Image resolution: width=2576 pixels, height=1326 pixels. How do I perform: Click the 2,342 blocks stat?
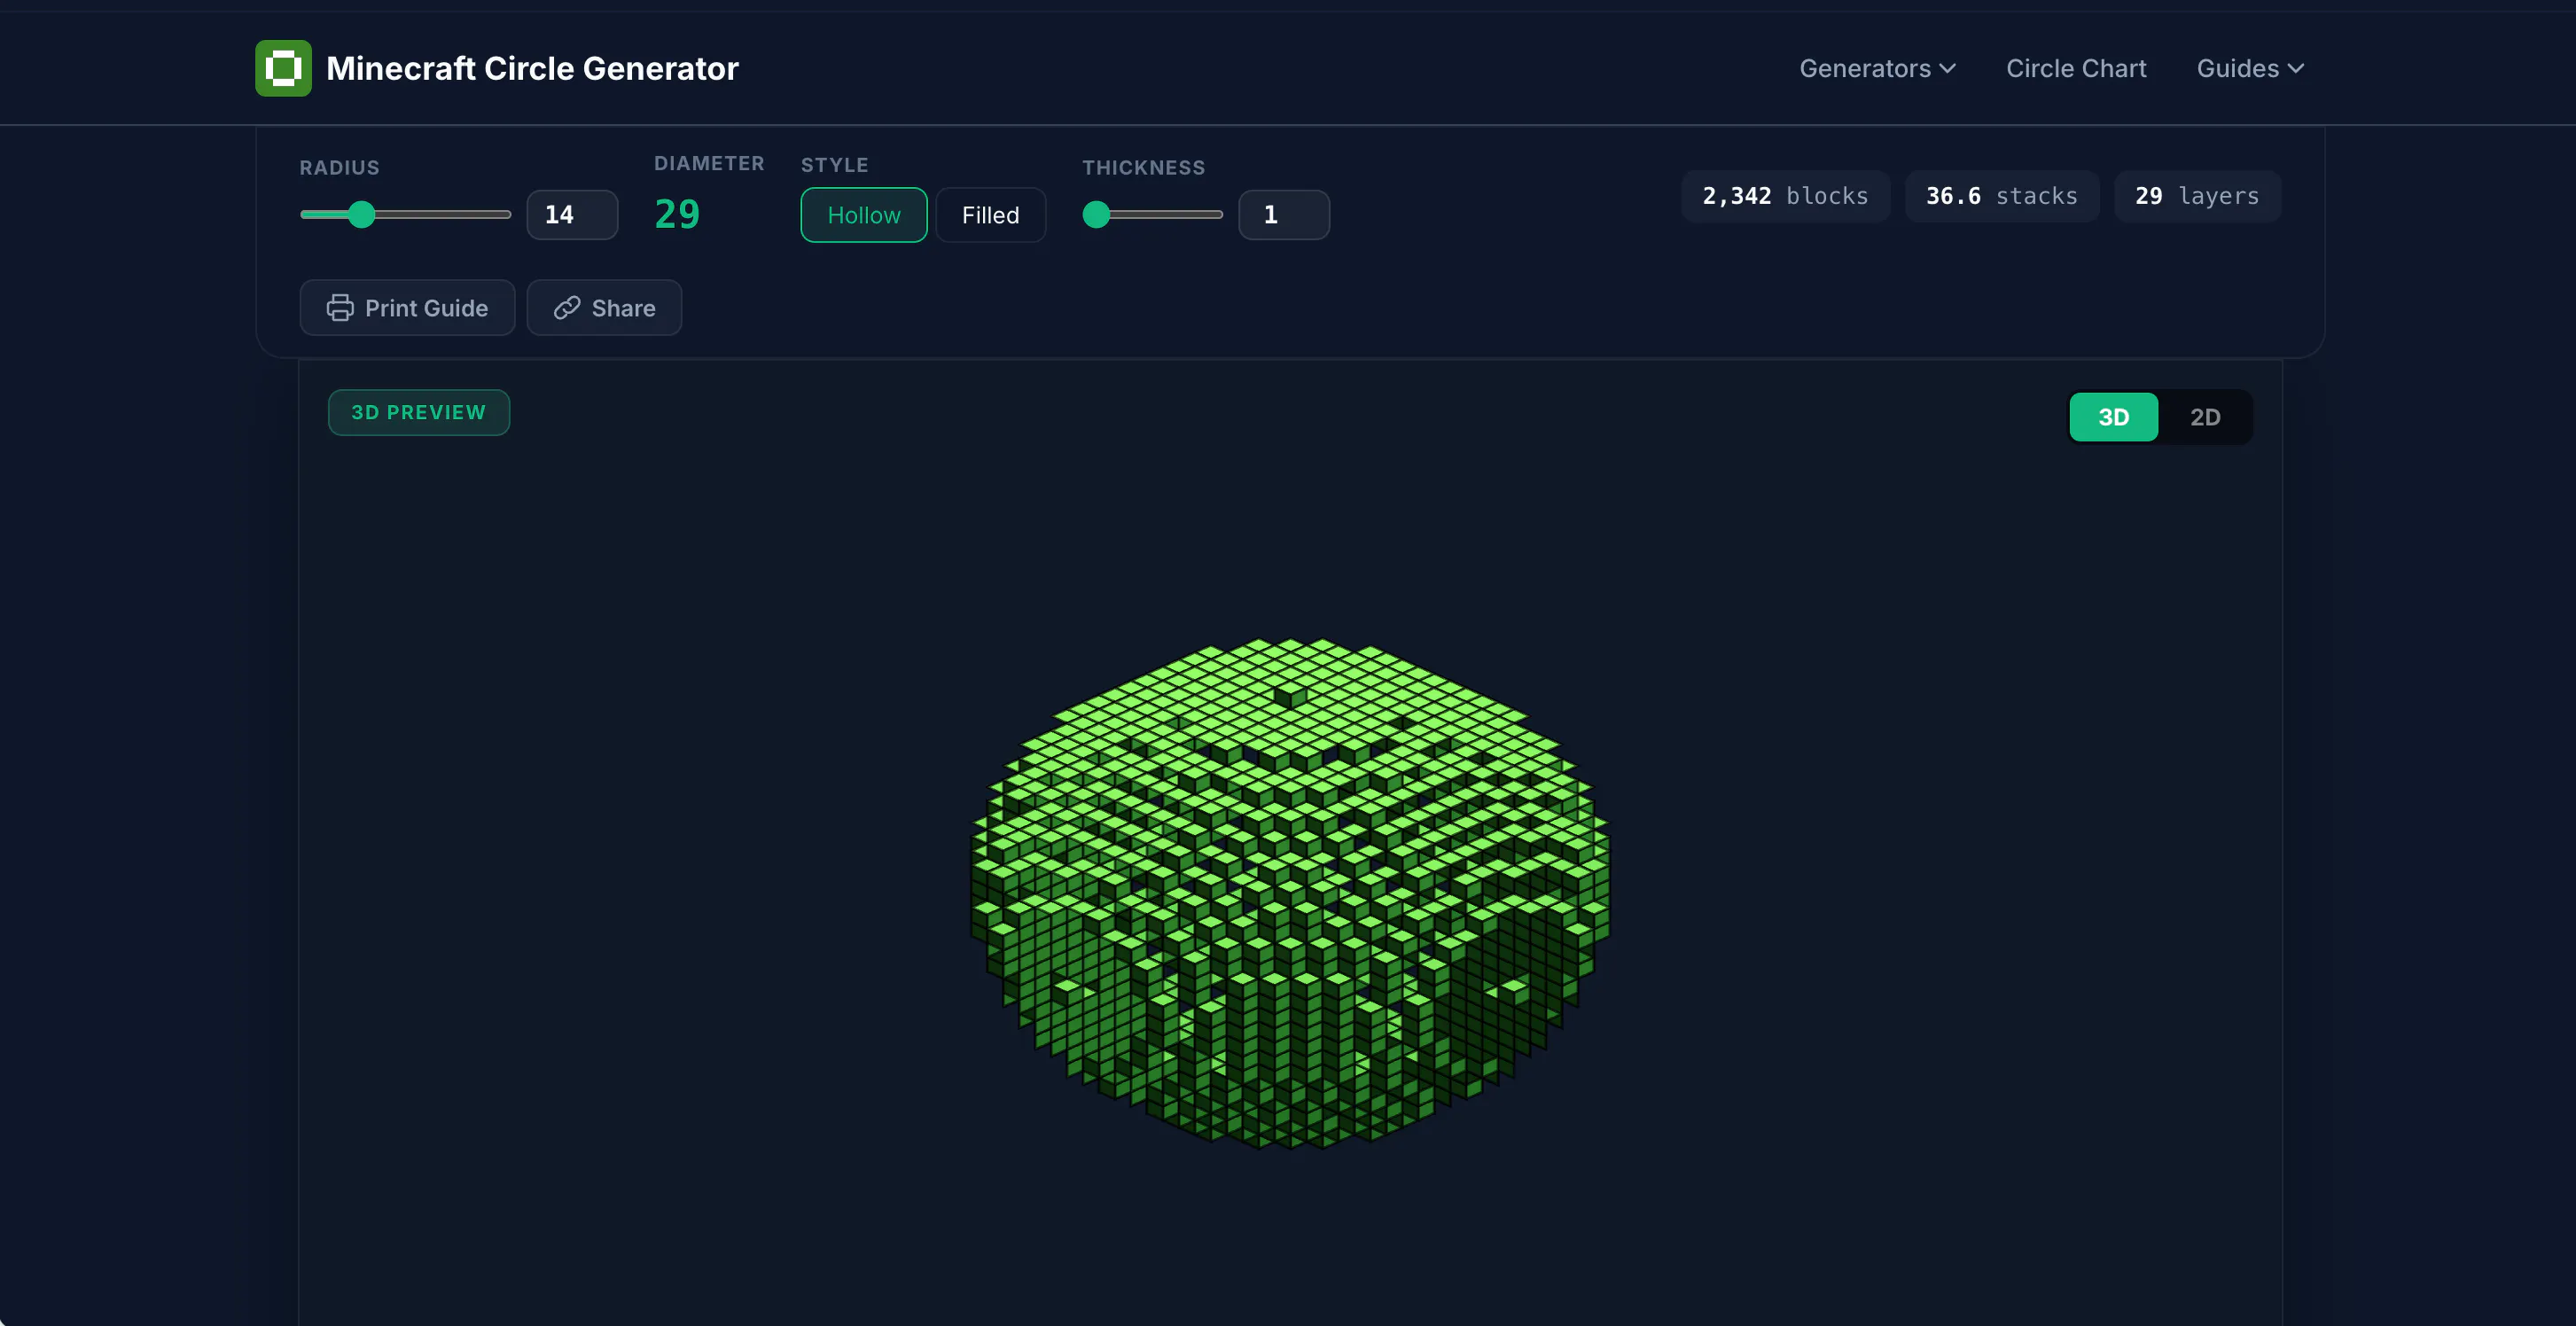coord(1785,196)
